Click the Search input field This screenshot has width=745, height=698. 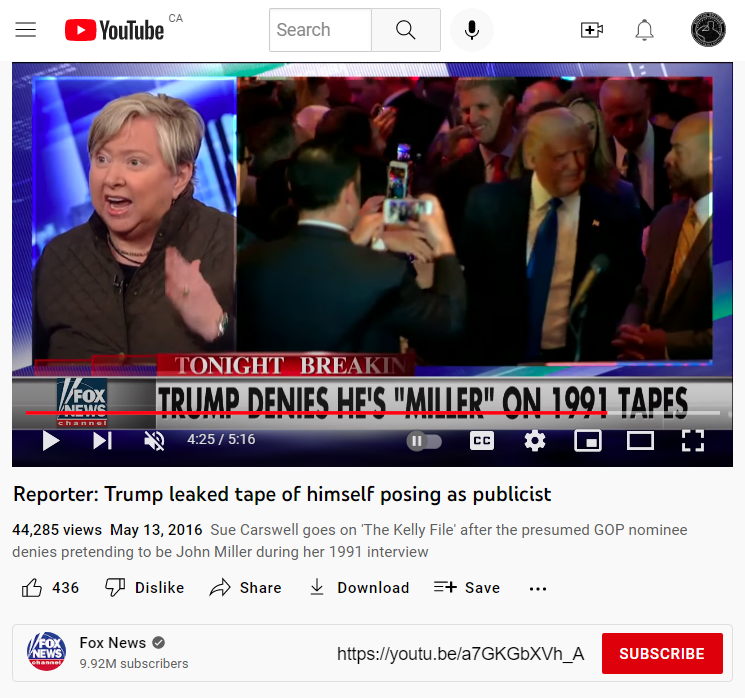coord(320,30)
